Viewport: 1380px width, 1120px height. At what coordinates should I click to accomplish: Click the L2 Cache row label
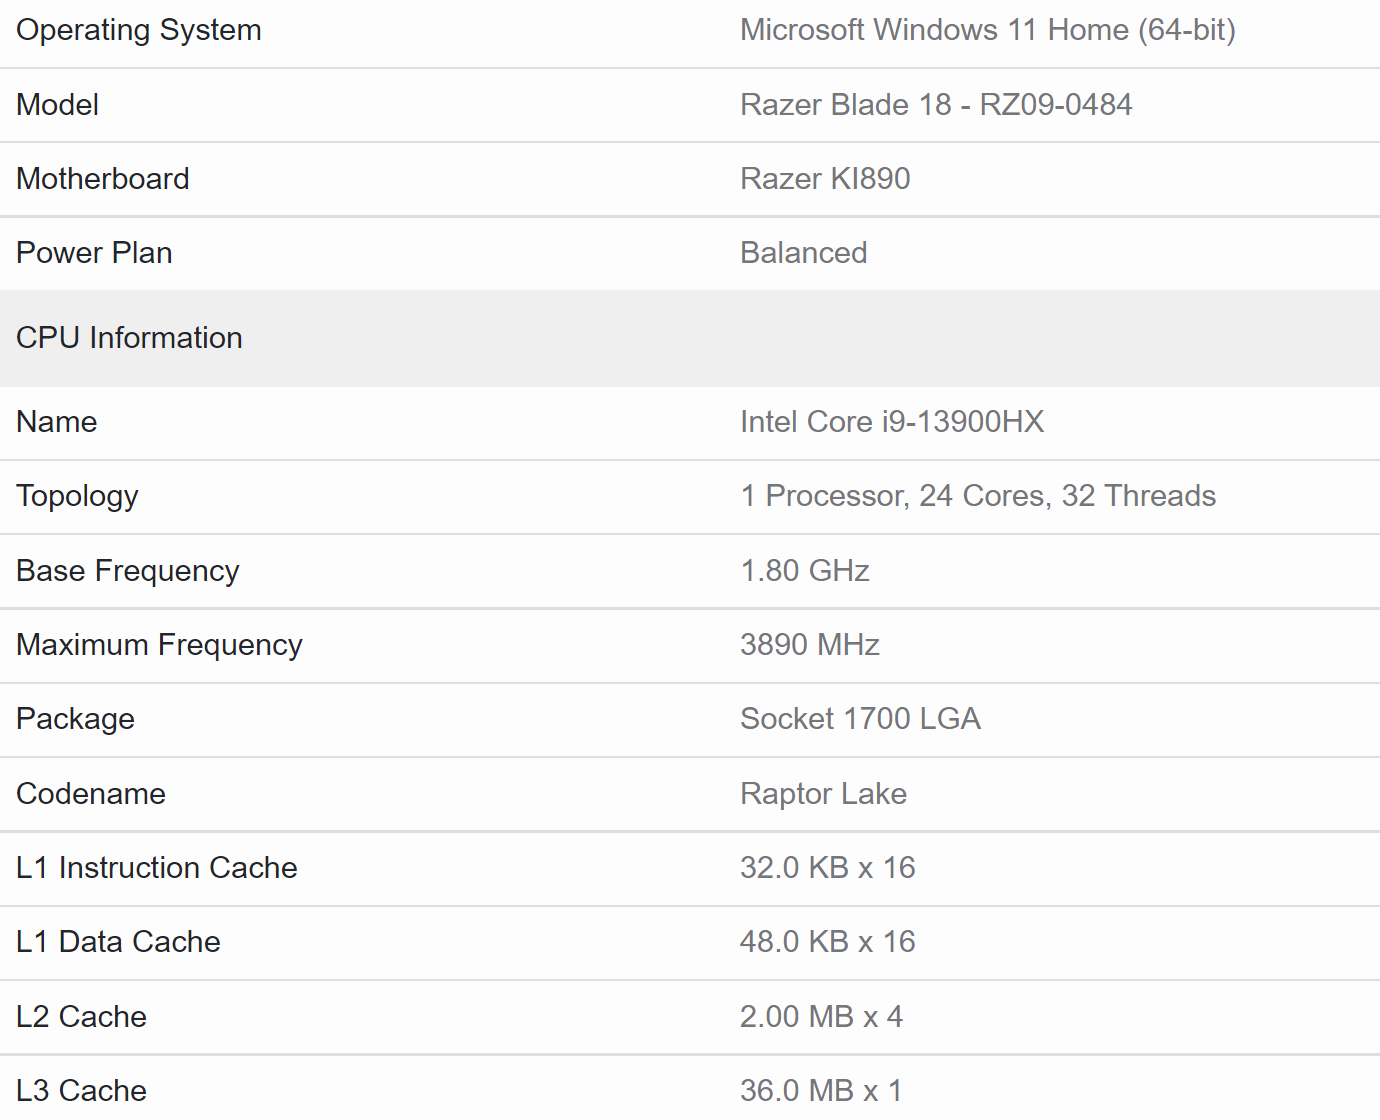81,1017
